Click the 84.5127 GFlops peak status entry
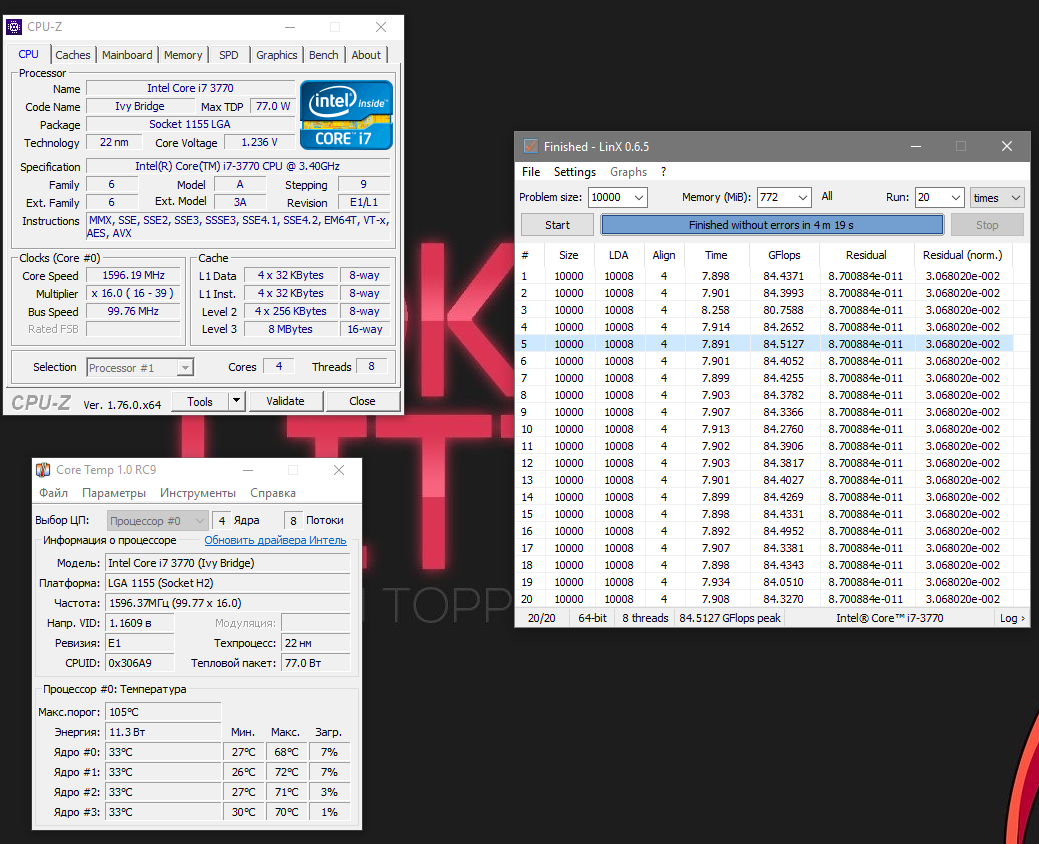Image resolution: width=1039 pixels, height=844 pixels. coord(730,618)
